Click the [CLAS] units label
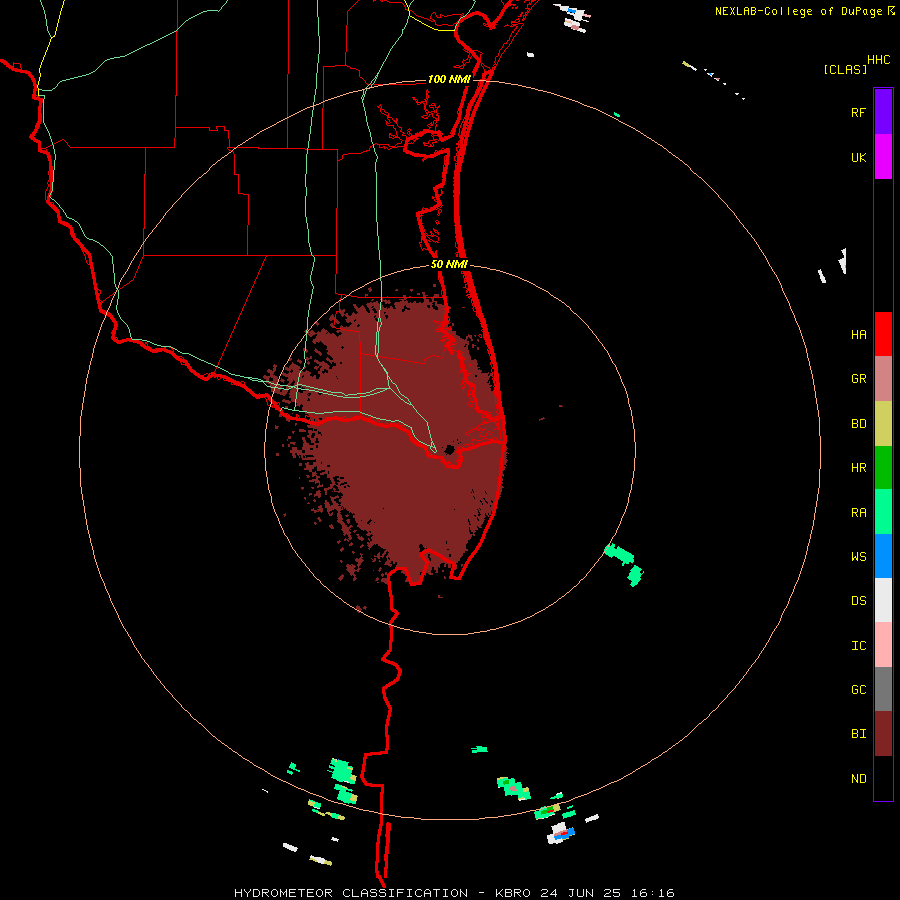The image size is (900, 900). [845, 69]
